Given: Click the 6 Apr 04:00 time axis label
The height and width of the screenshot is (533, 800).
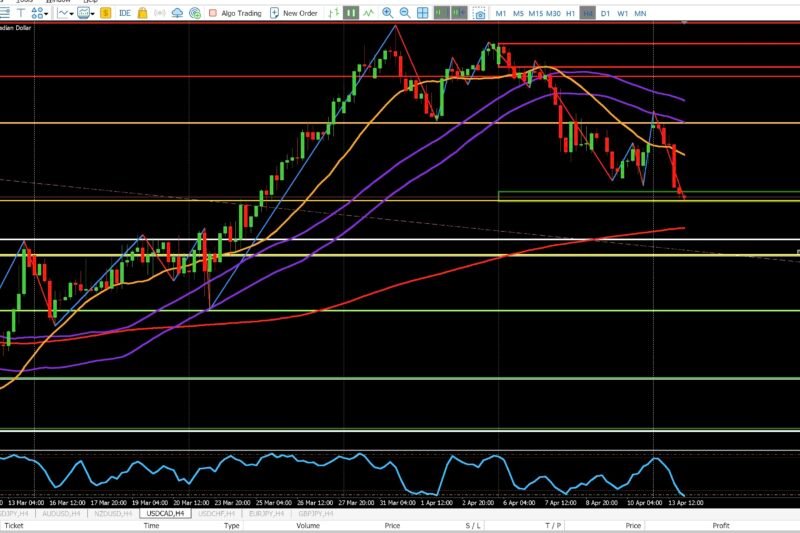Looking at the screenshot, I should 519,503.
